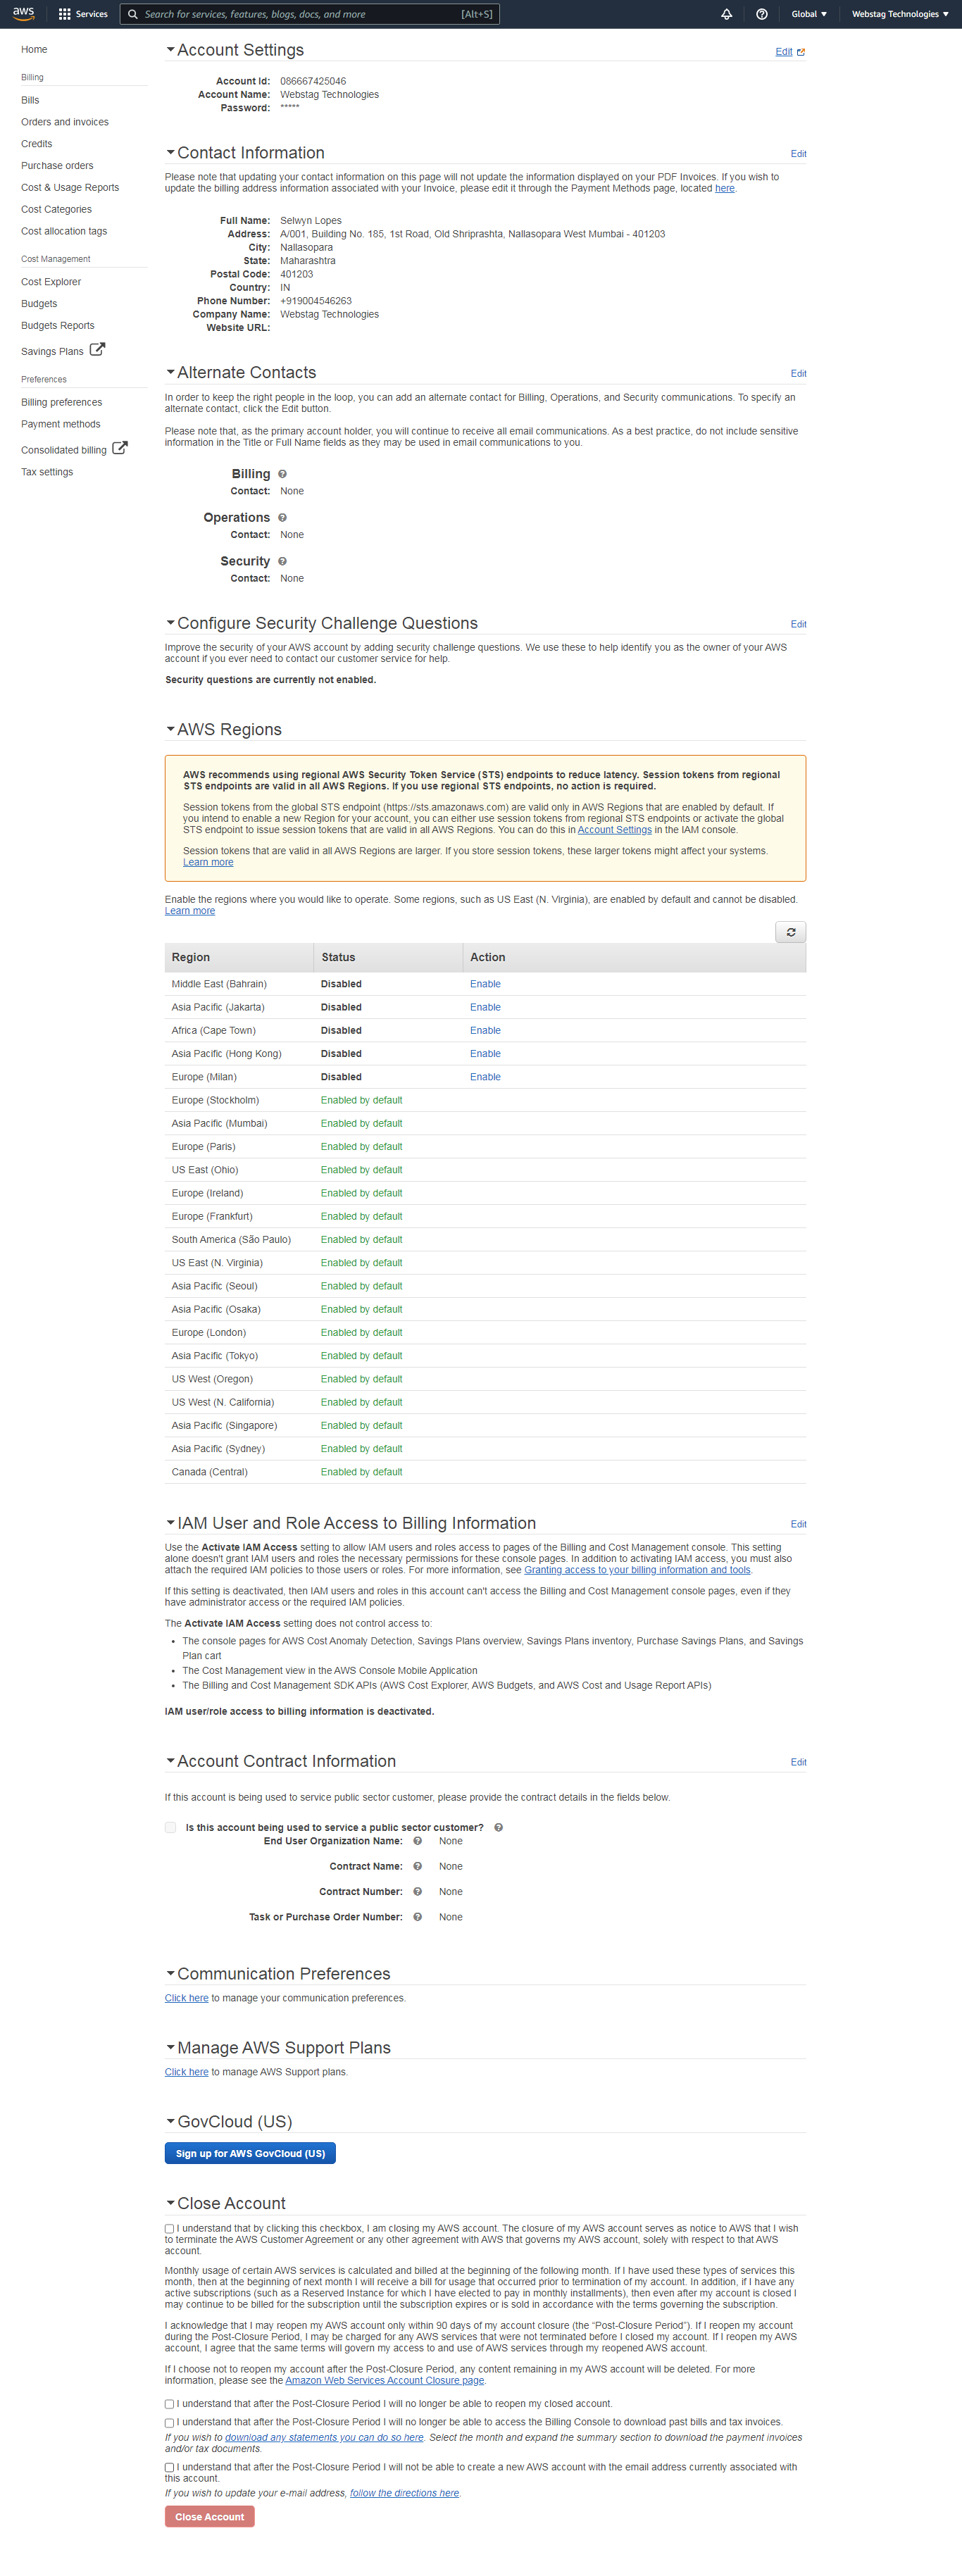Select the 'Europe (Stockholm)' region name
Screen dimensions: 962x2576
[215, 1100]
